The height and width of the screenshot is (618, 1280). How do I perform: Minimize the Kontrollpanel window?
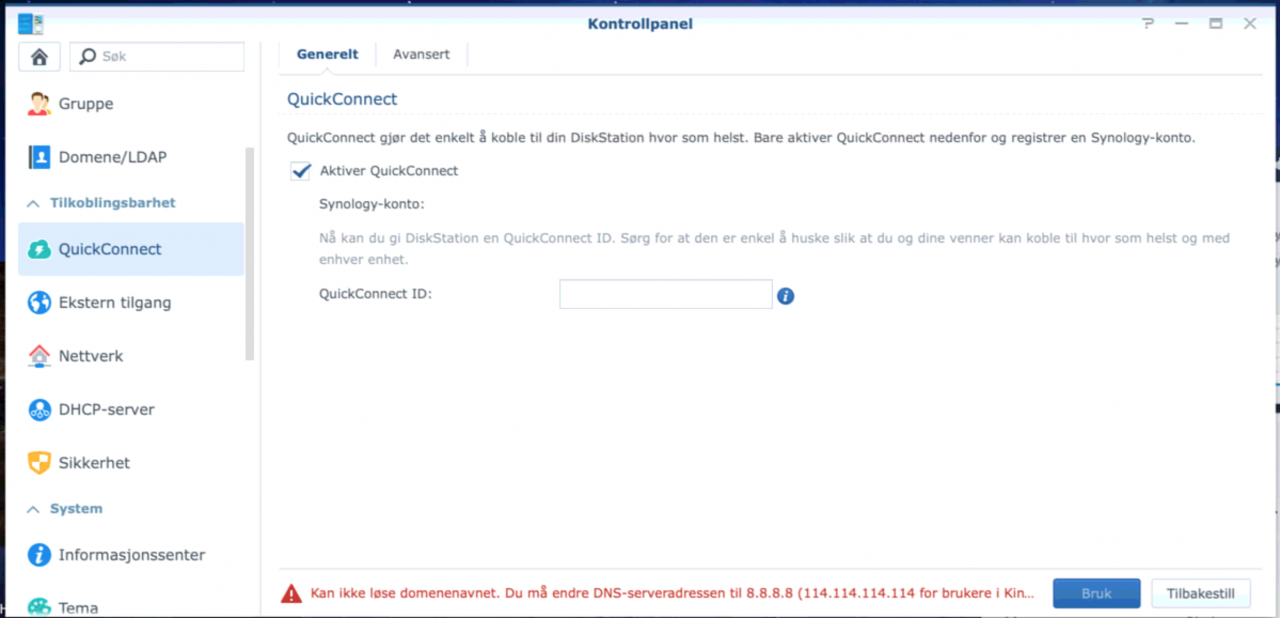click(1182, 24)
